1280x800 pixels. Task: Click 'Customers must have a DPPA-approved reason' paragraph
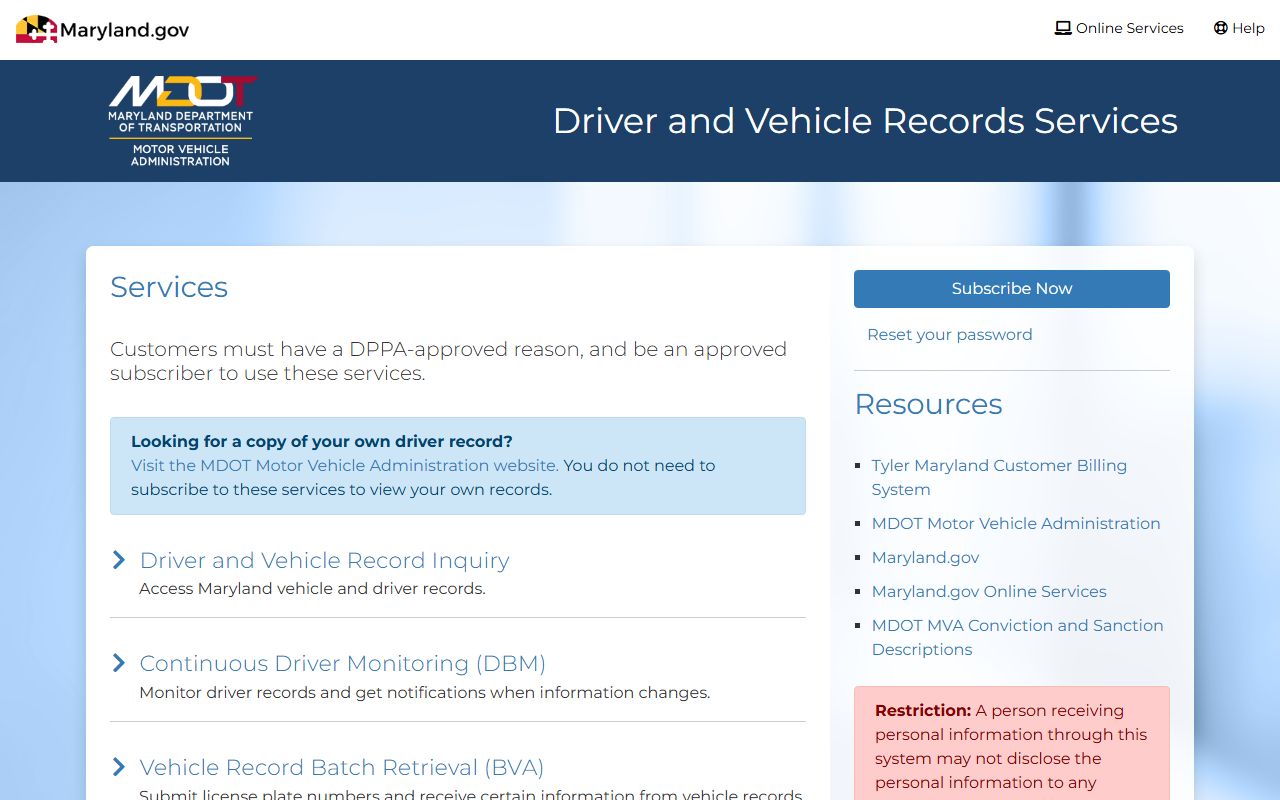click(448, 361)
